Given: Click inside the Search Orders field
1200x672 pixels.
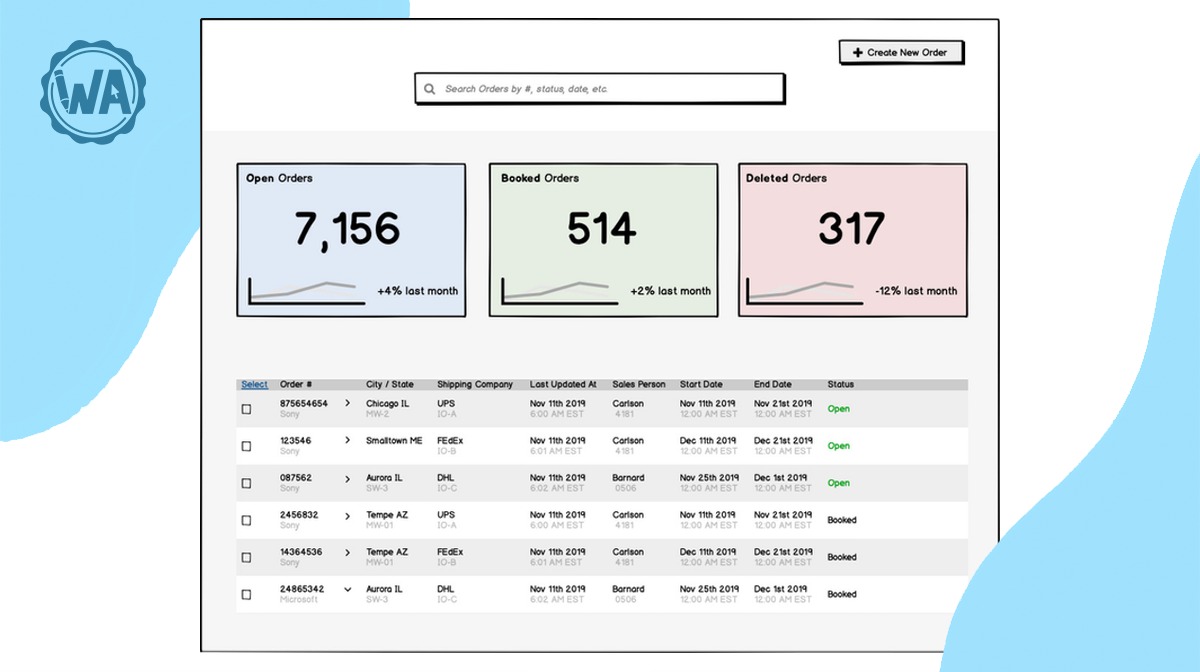Looking at the screenshot, I should pyautogui.click(x=600, y=88).
